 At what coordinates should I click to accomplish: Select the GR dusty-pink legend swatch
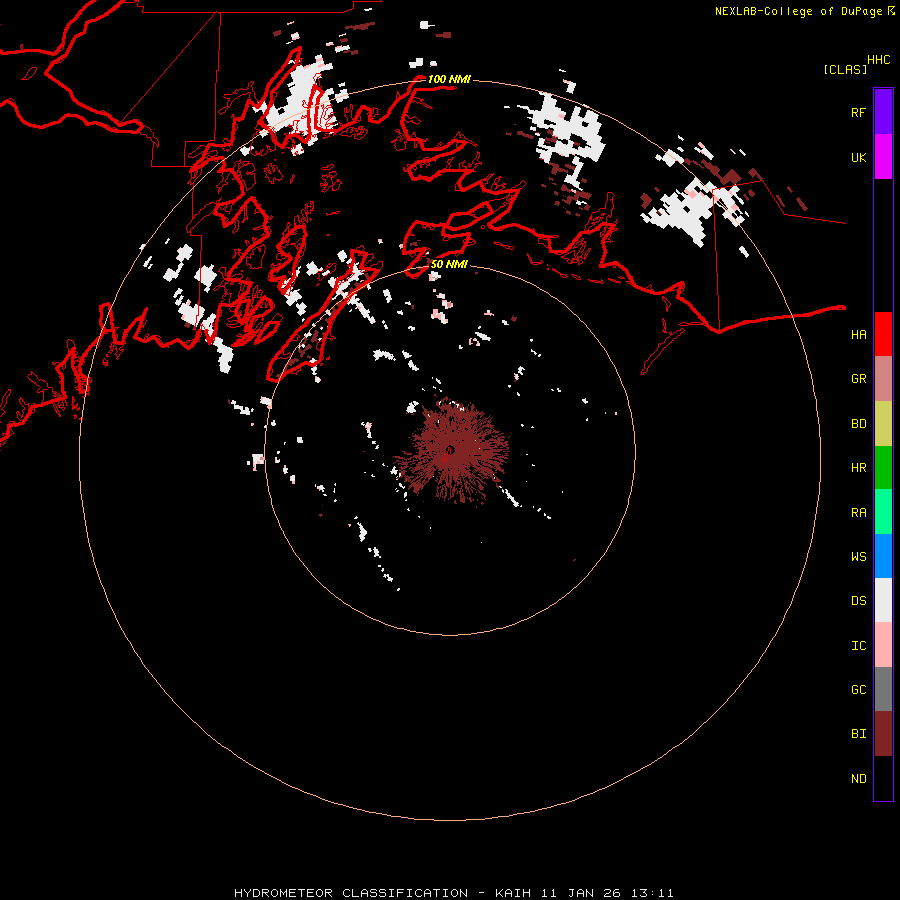coord(883,379)
